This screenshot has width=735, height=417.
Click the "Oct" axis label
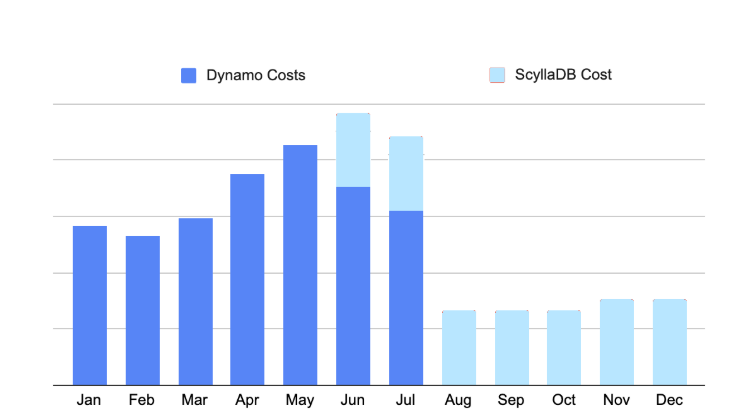coord(564,400)
